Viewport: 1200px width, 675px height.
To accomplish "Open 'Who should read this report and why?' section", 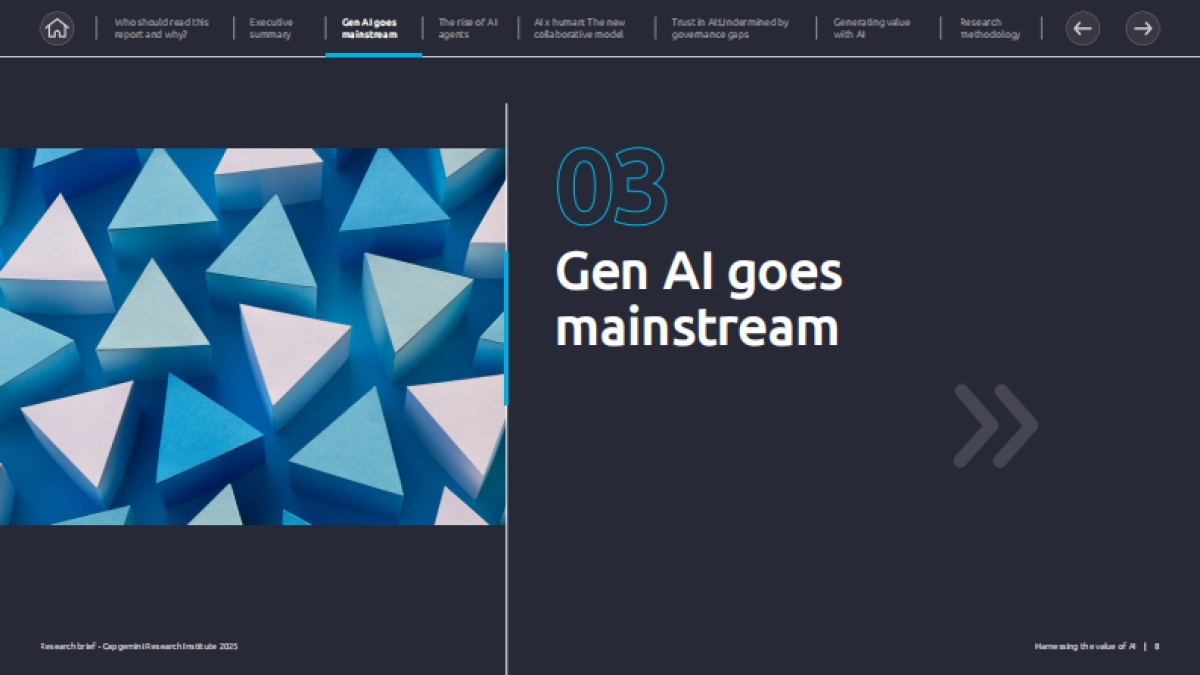I will (x=161, y=28).
